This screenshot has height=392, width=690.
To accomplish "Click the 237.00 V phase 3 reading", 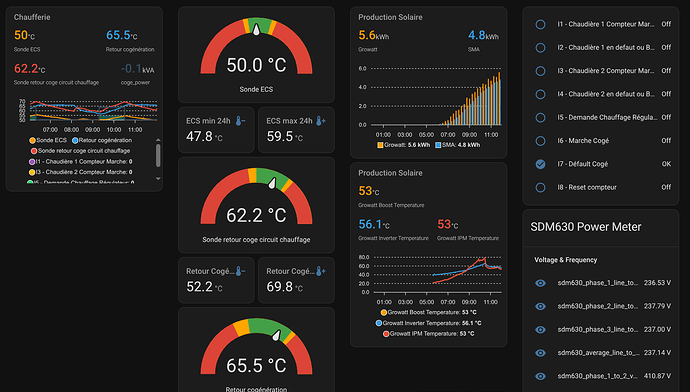I will (x=657, y=330).
